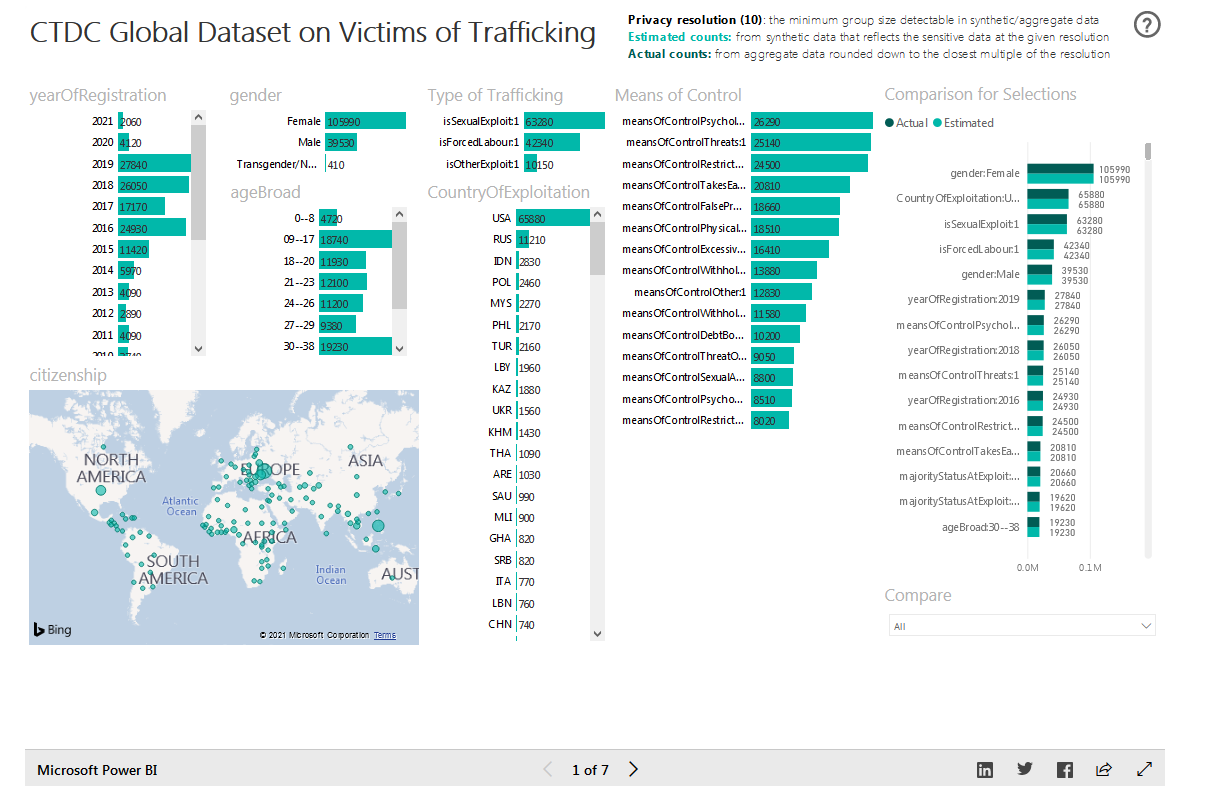Click the ageBroad list scroll-up arrow
1205x799 pixels.
pos(400,214)
